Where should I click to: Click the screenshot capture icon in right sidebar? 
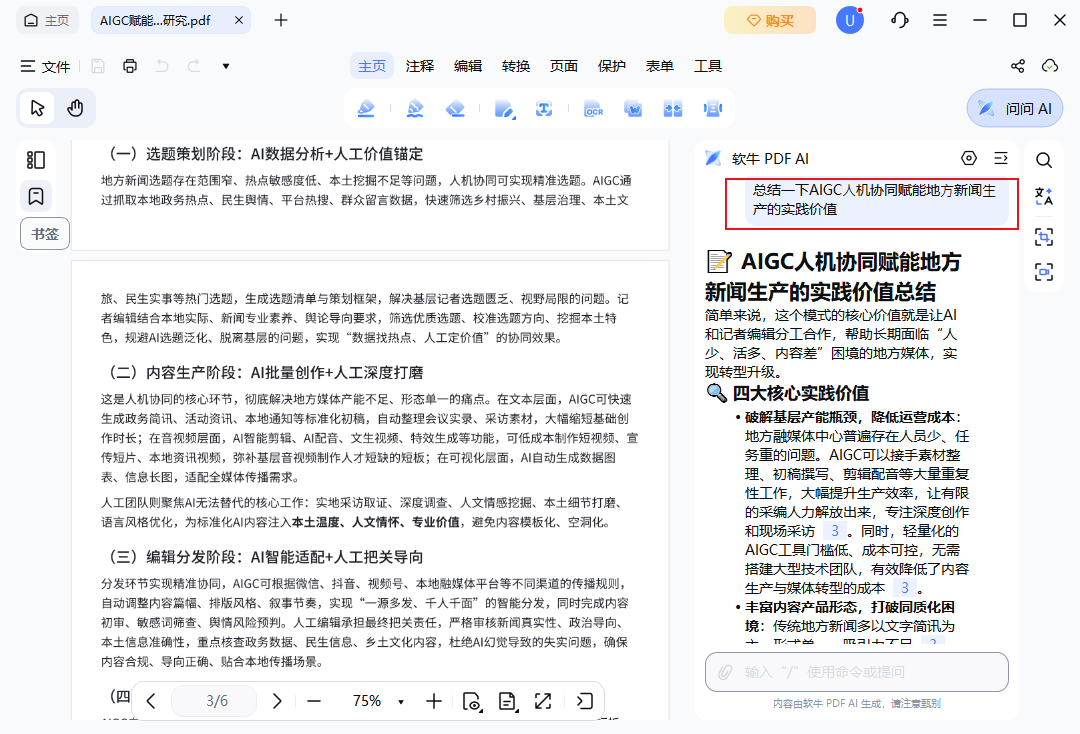point(1043,271)
